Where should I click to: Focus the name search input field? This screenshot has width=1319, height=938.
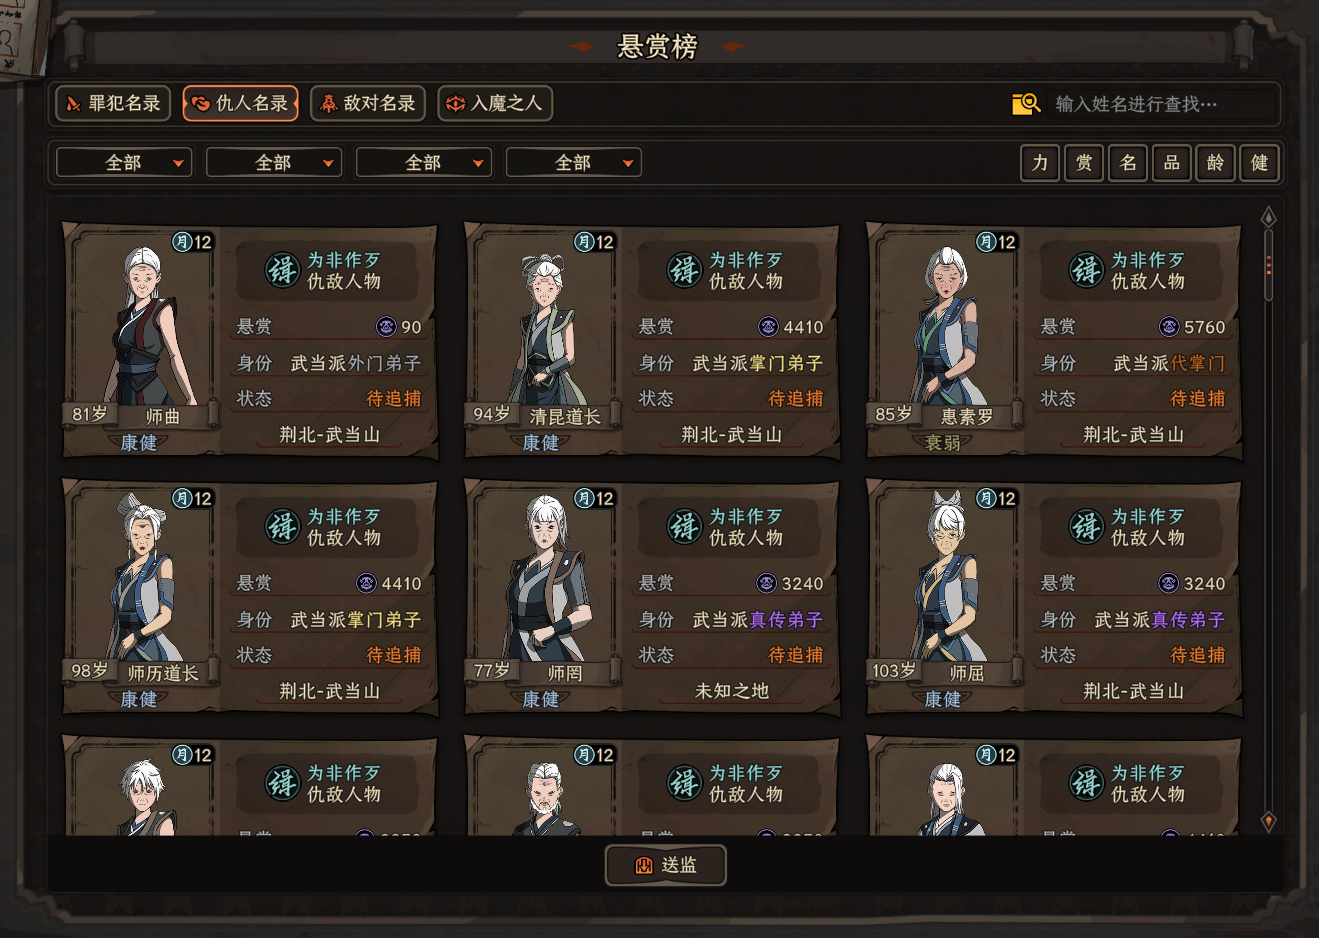tap(1160, 104)
